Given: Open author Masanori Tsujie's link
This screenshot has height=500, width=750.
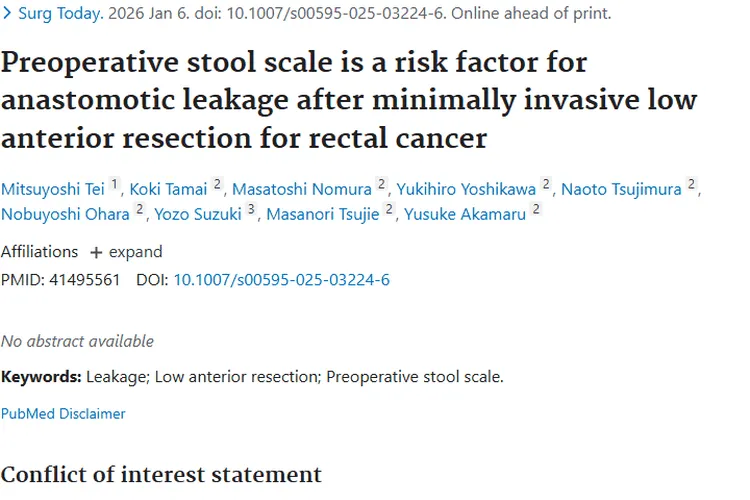Looking at the screenshot, I should [x=323, y=214].
